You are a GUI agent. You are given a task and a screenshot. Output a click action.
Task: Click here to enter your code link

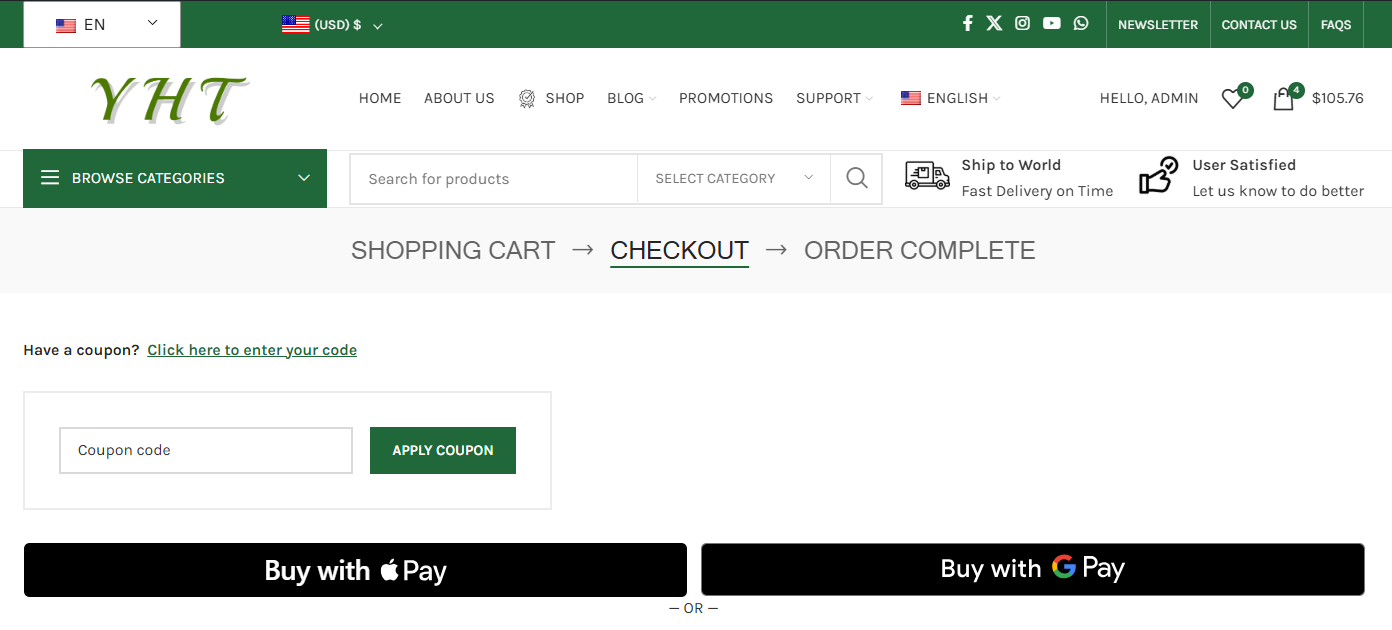(252, 350)
